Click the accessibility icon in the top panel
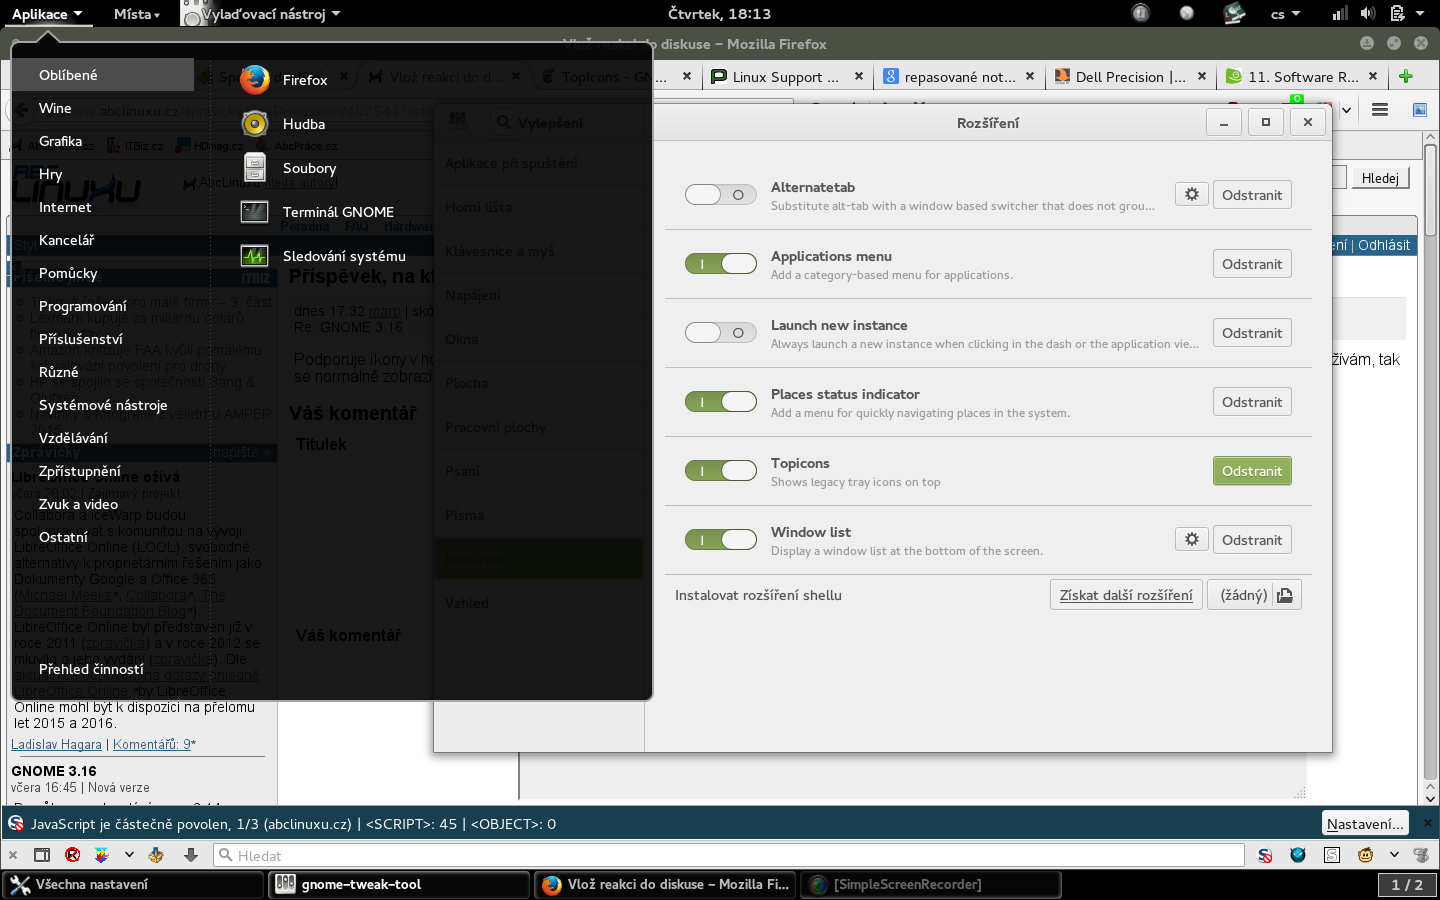This screenshot has height=900, width=1440. tap(1140, 13)
